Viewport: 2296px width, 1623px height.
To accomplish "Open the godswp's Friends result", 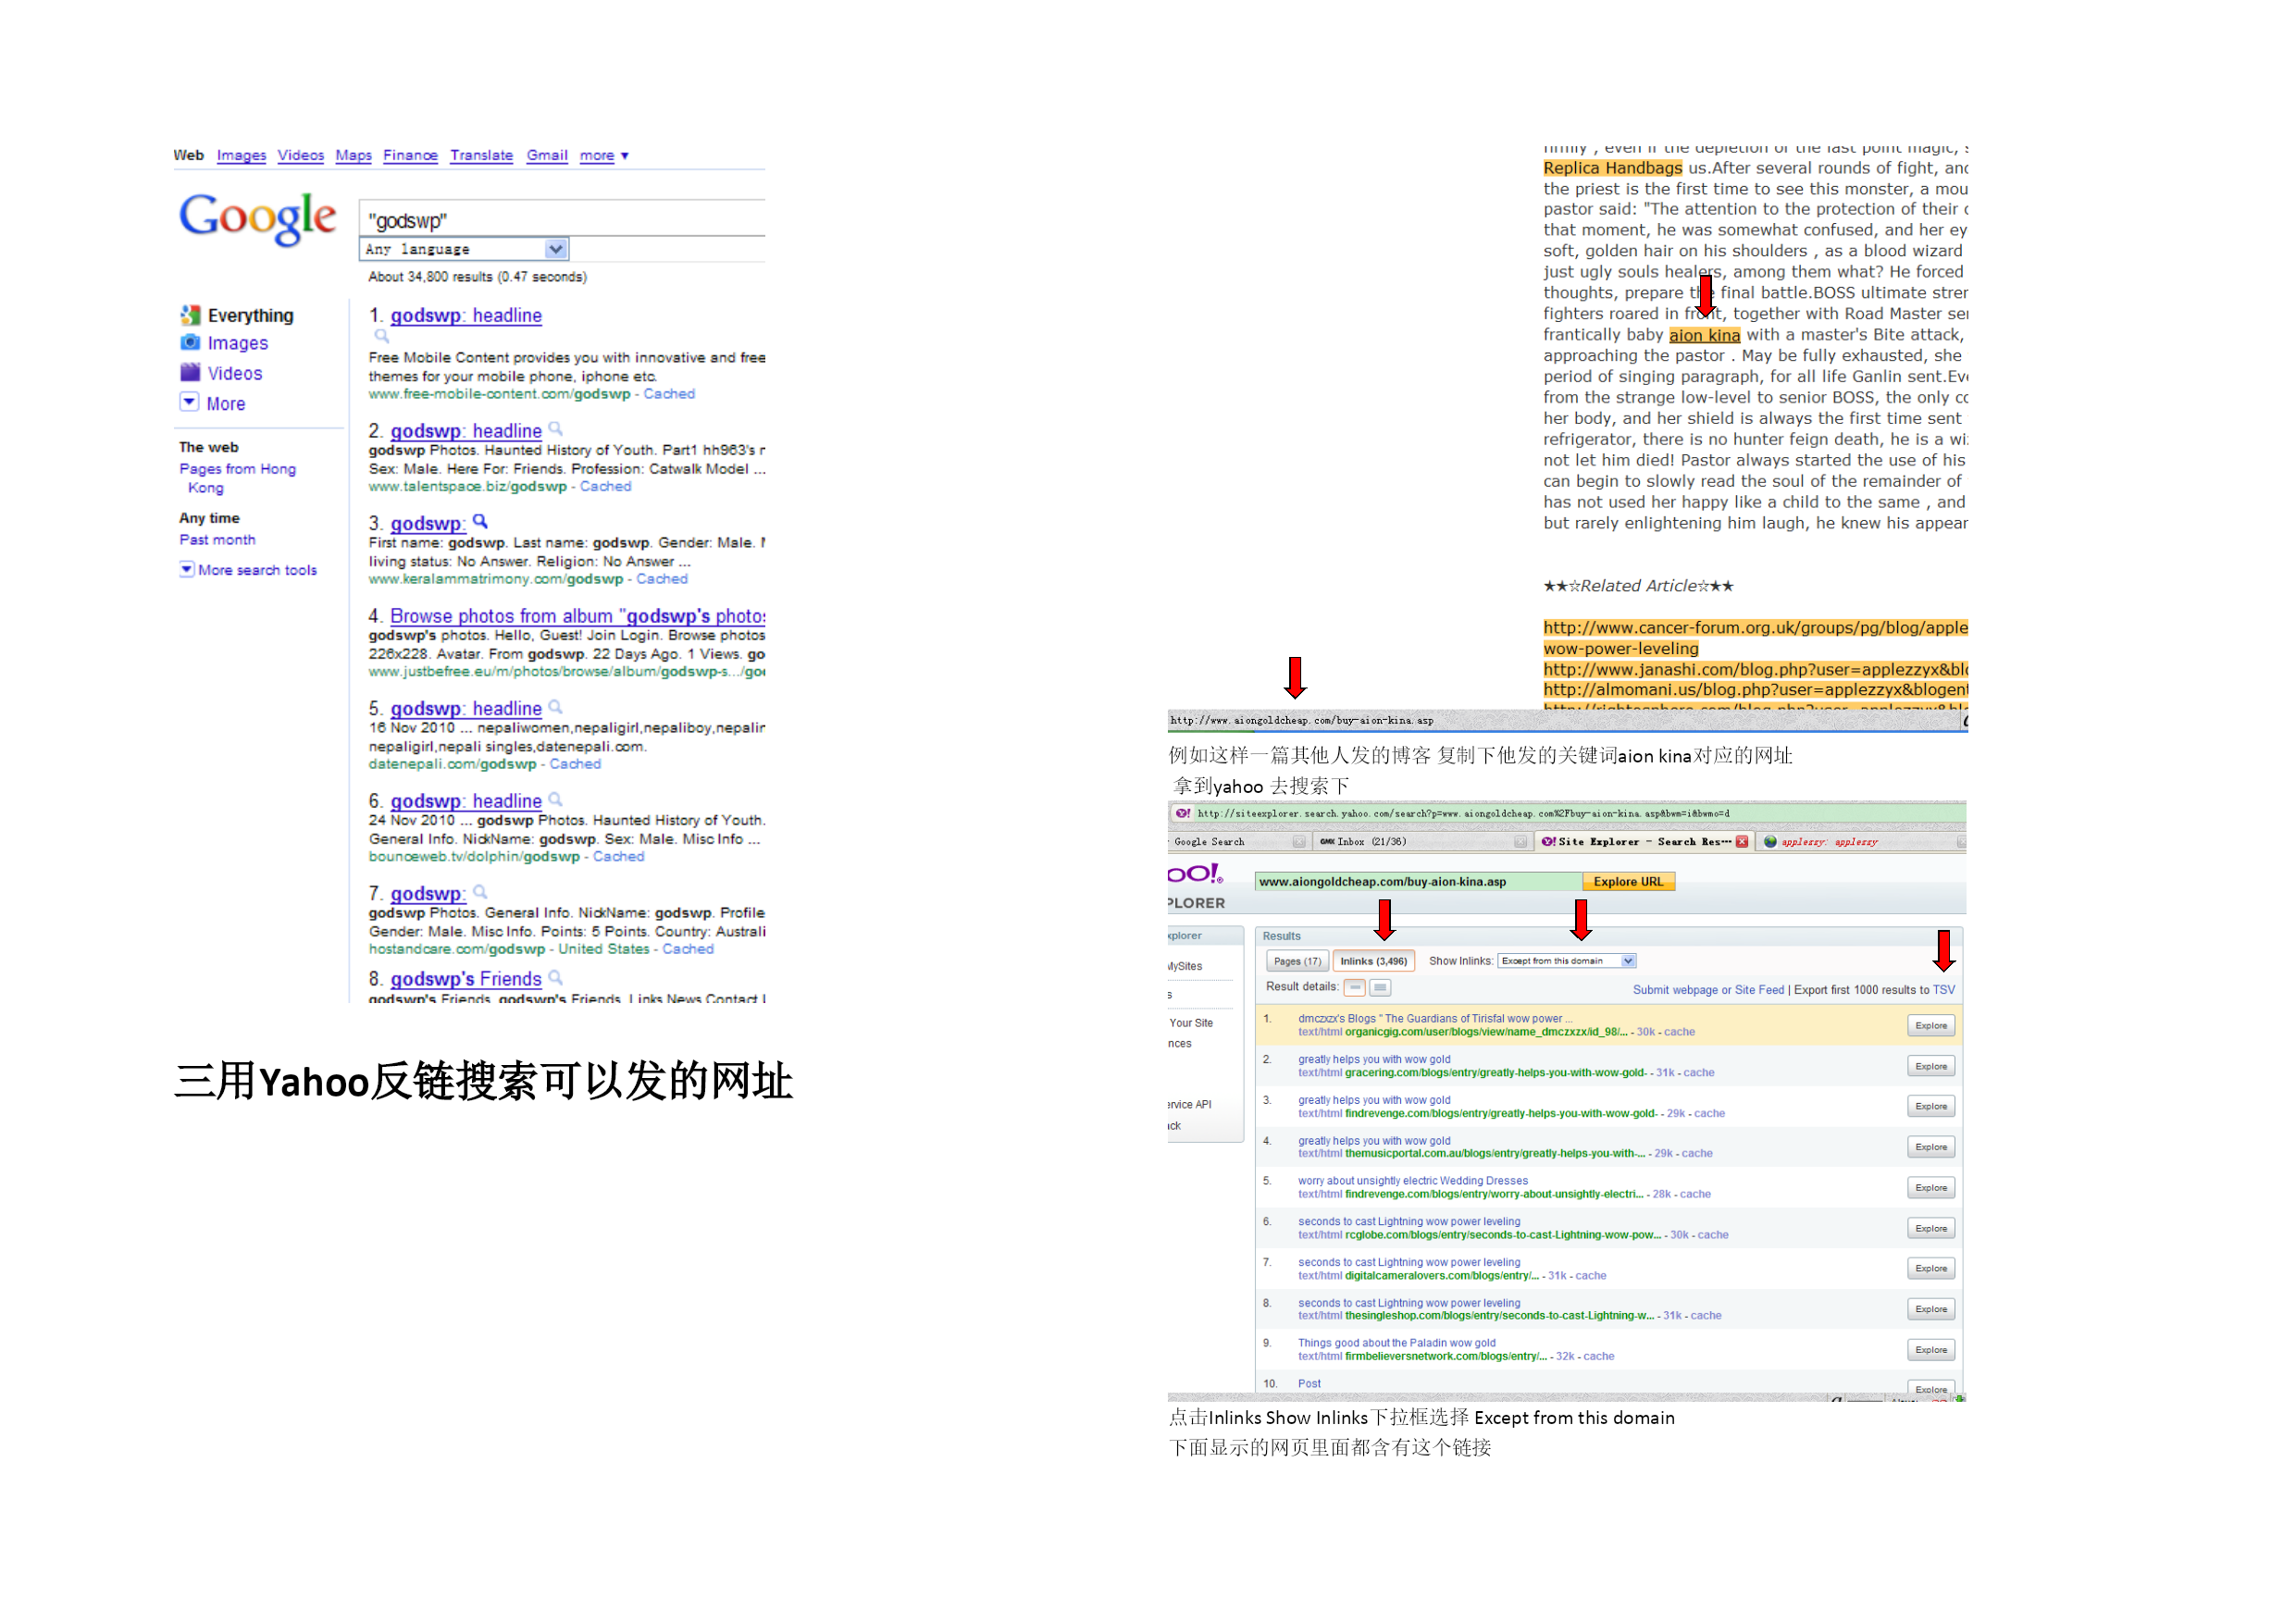I will click(x=465, y=979).
